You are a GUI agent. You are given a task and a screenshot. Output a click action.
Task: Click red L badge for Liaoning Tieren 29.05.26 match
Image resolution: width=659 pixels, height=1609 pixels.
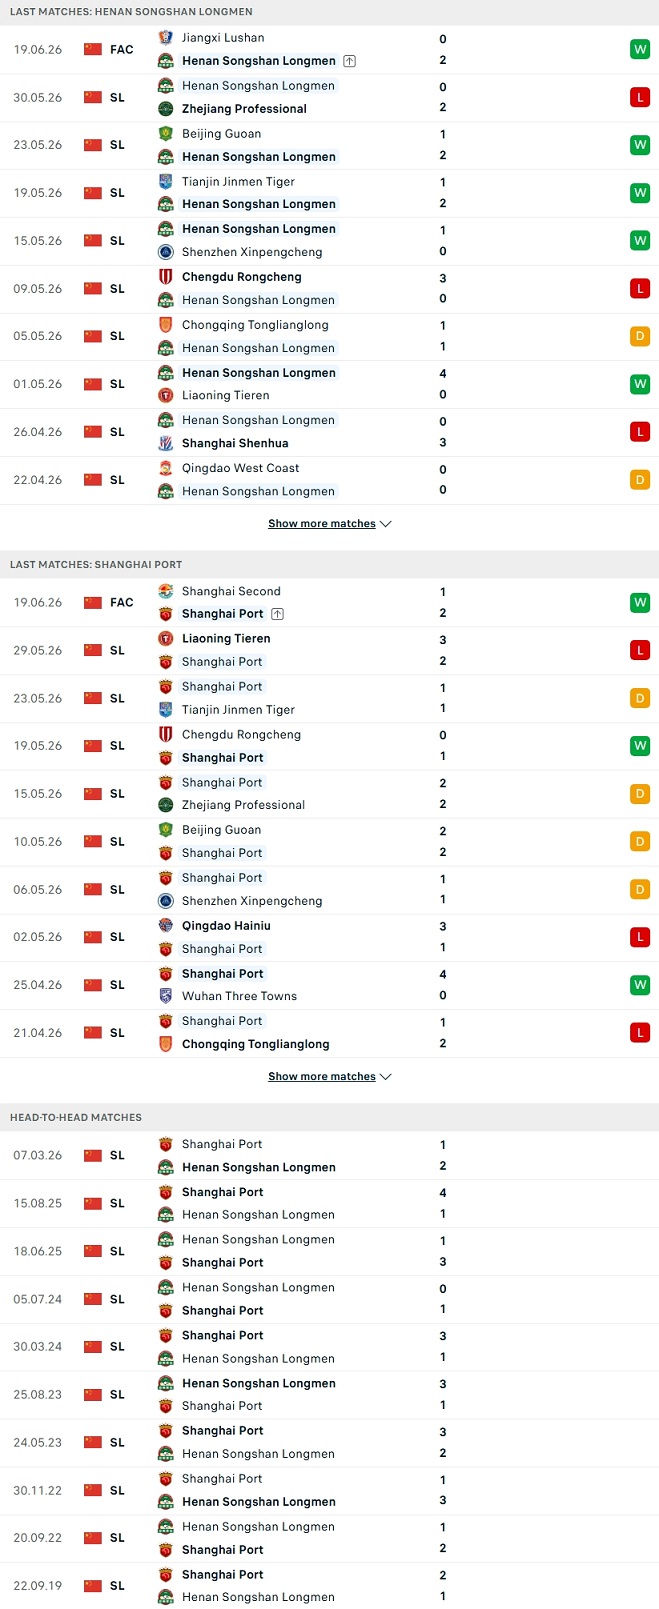point(640,650)
